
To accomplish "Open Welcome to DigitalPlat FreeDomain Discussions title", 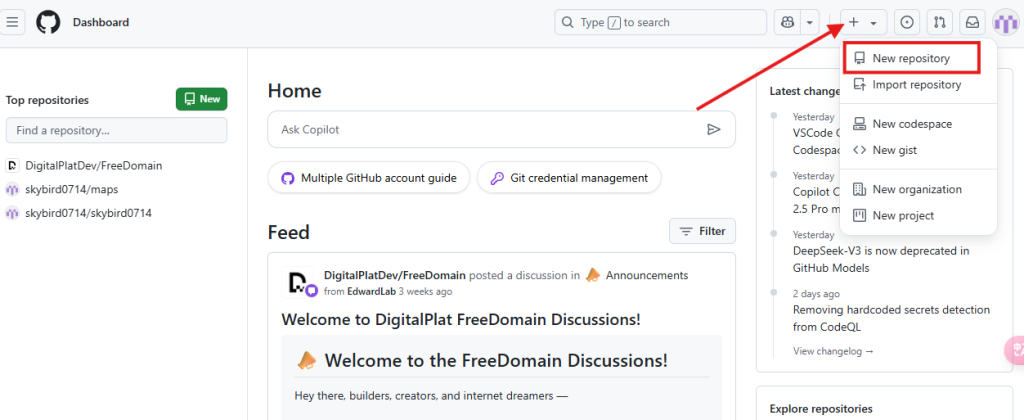I will (x=461, y=319).
